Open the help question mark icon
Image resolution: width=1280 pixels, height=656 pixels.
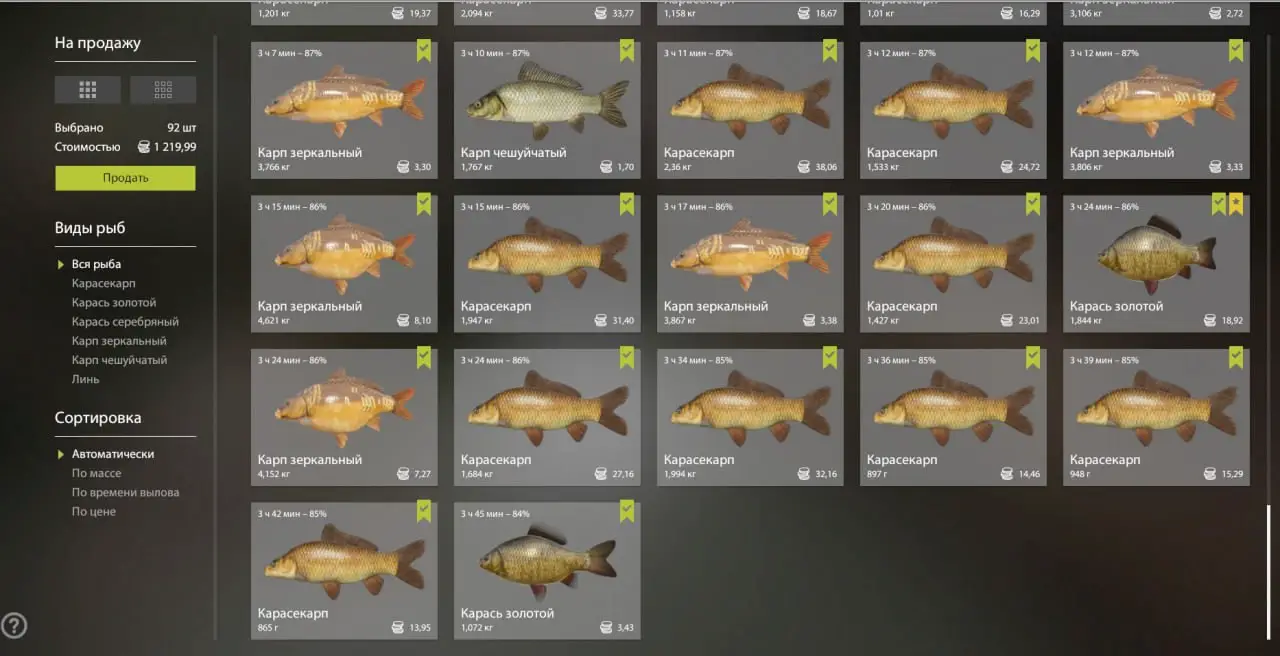pyautogui.click(x=14, y=626)
